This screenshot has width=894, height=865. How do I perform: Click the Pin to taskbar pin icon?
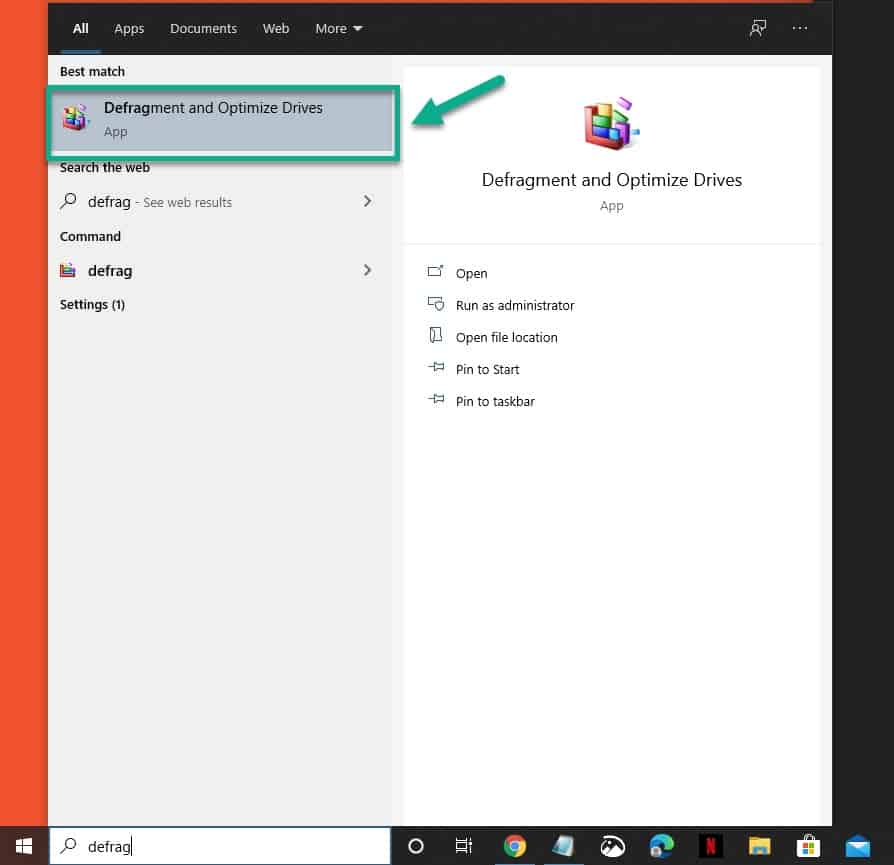436,399
